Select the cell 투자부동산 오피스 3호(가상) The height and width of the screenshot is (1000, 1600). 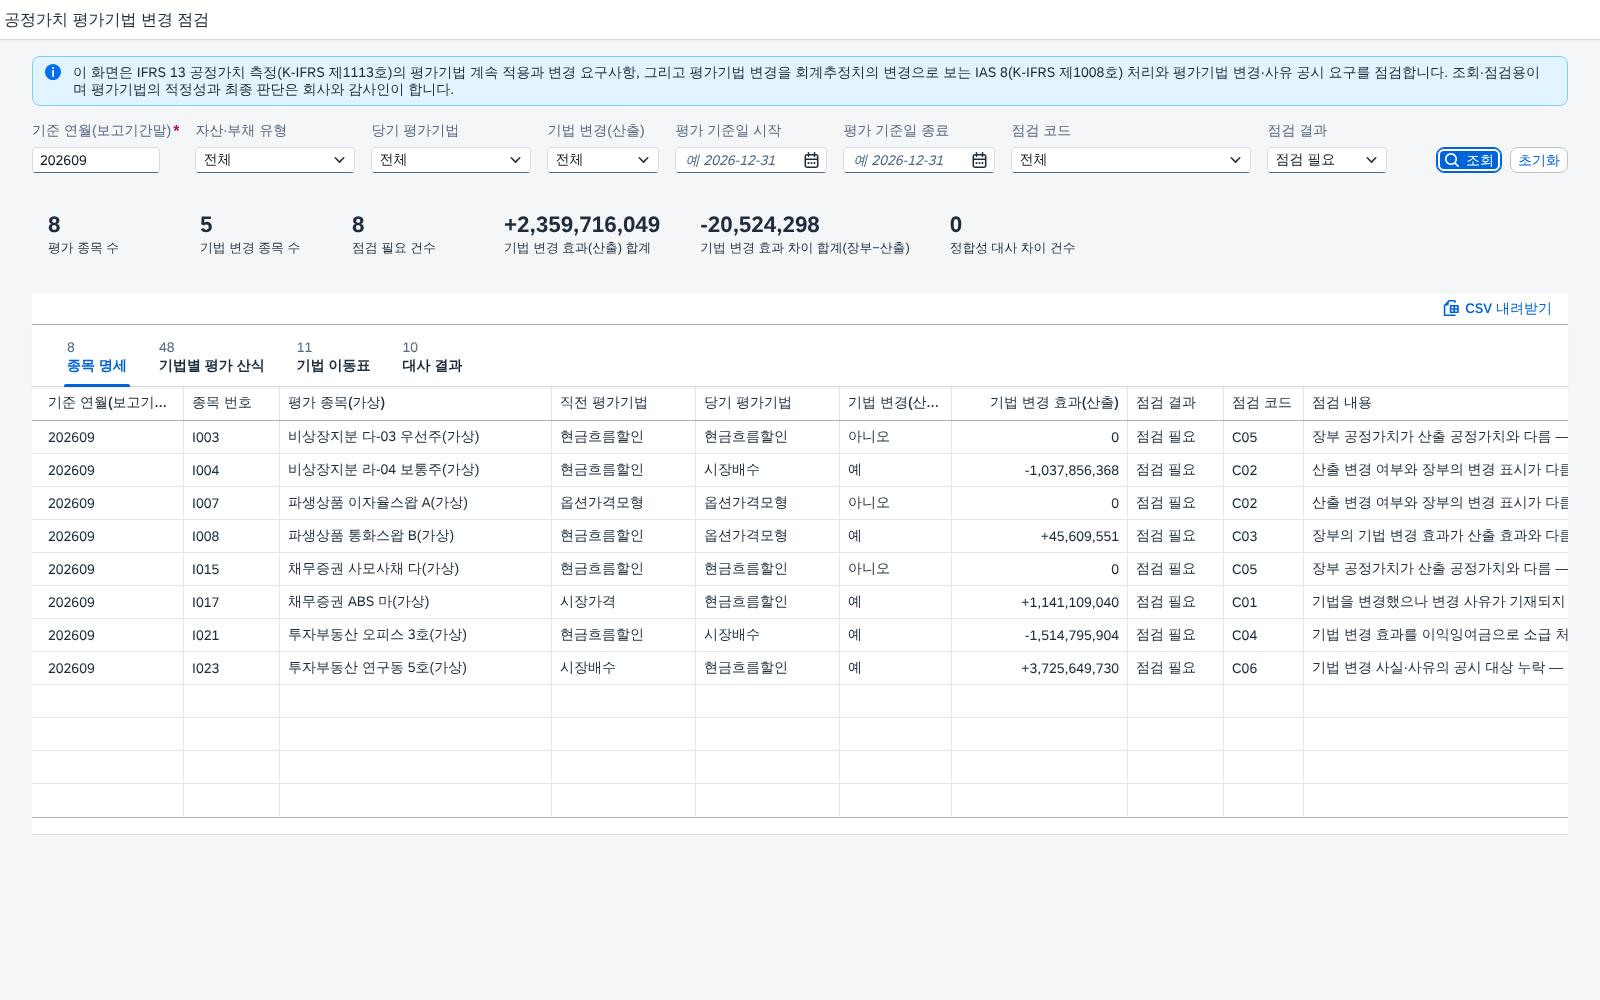(x=415, y=635)
